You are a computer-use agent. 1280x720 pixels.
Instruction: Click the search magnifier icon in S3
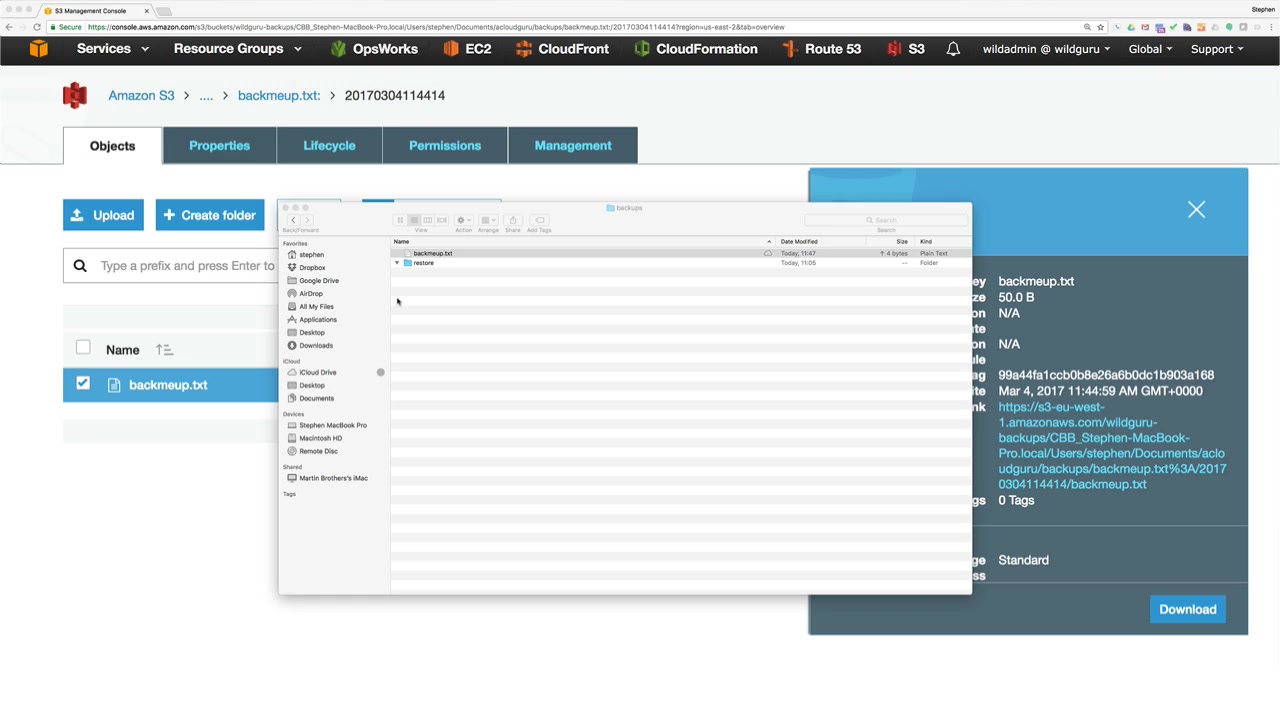click(80, 266)
